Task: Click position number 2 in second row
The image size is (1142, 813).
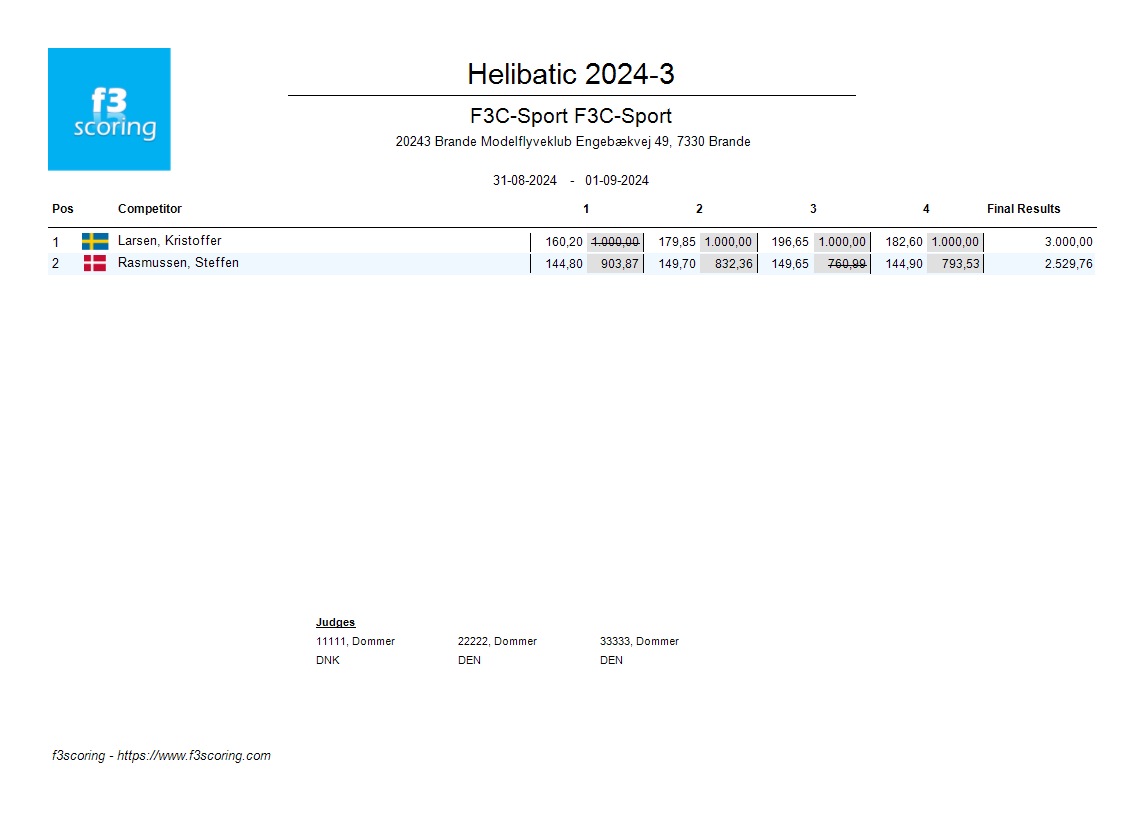Action: (55, 264)
